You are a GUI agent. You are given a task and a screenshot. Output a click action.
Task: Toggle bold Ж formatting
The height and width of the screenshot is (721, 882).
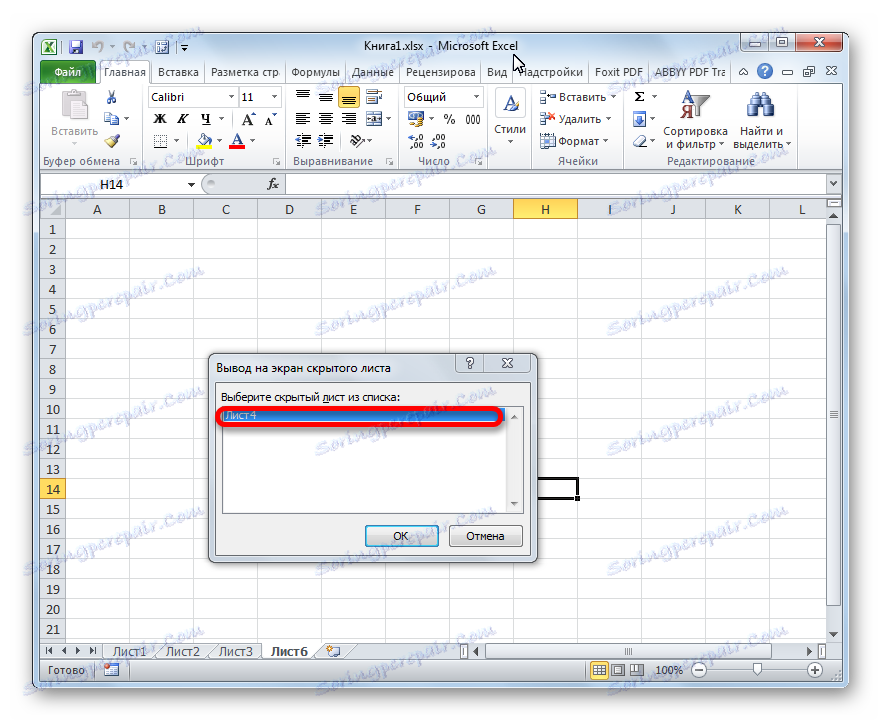[160, 119]
